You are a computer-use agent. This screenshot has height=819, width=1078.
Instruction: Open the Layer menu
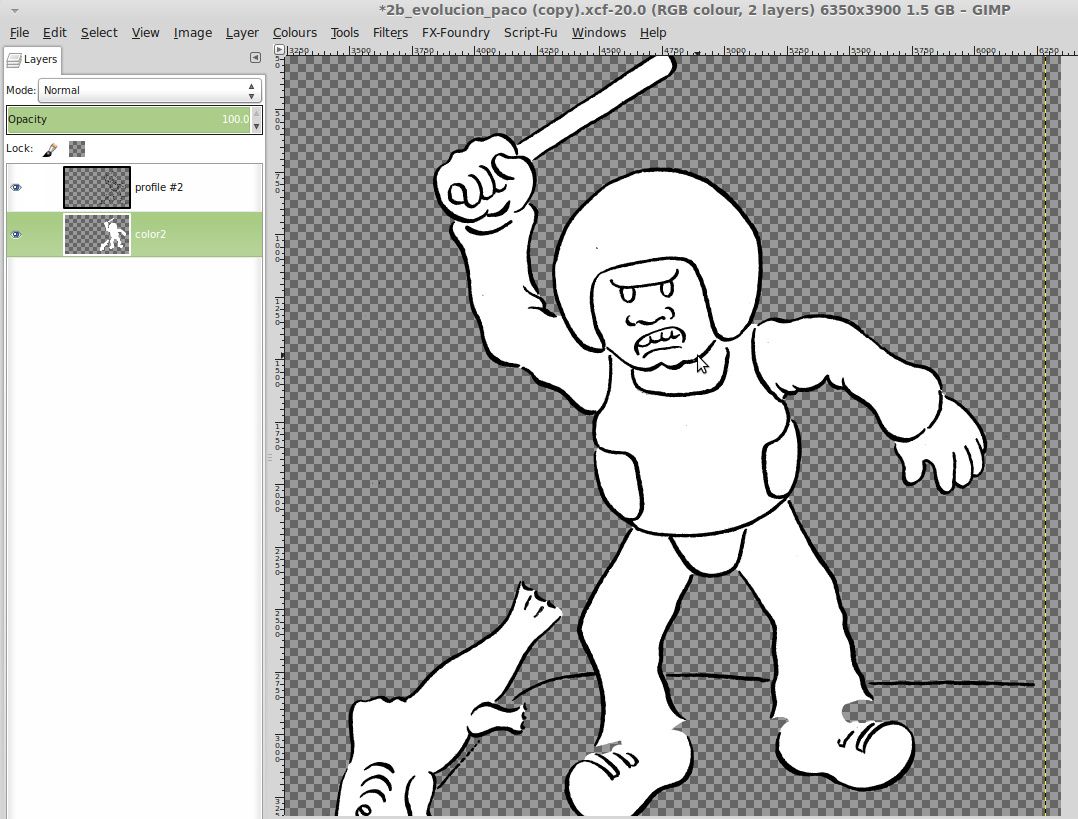tap(242, 32)
